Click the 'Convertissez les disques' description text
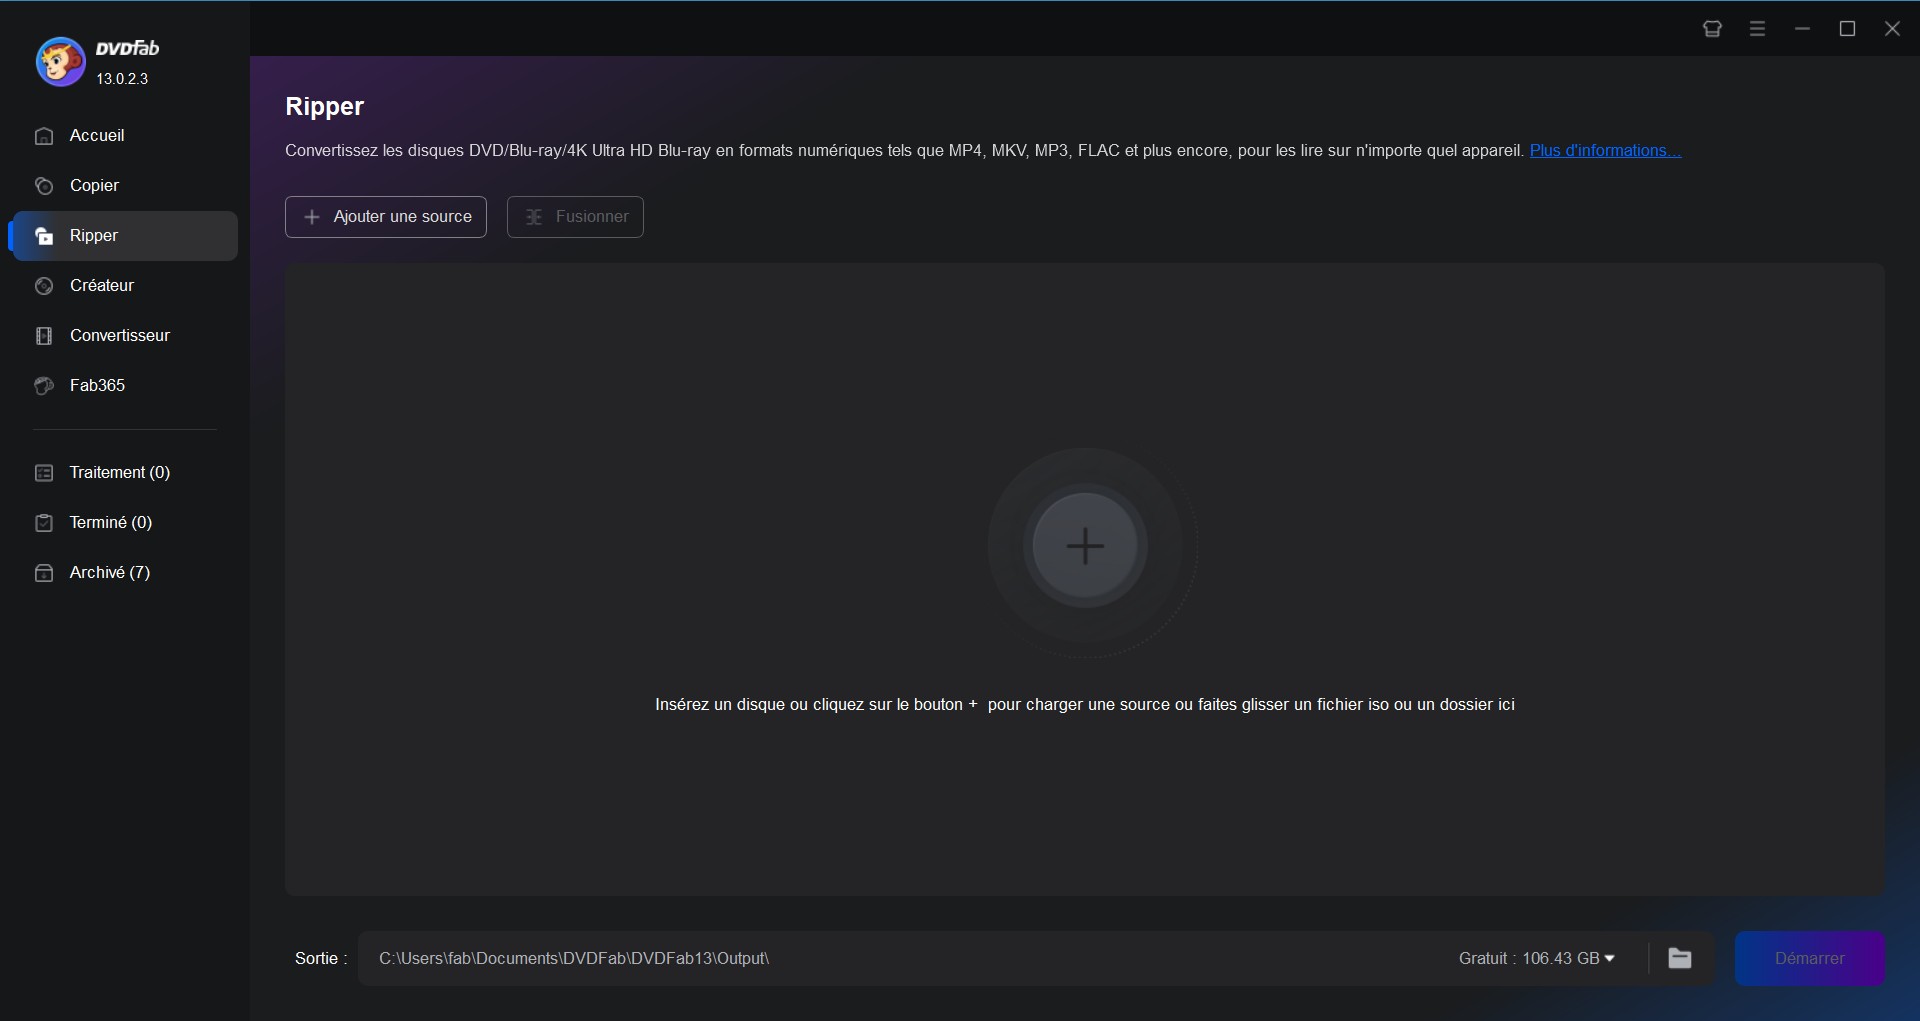This screenshot has width=1920, height=1021. 904,150
